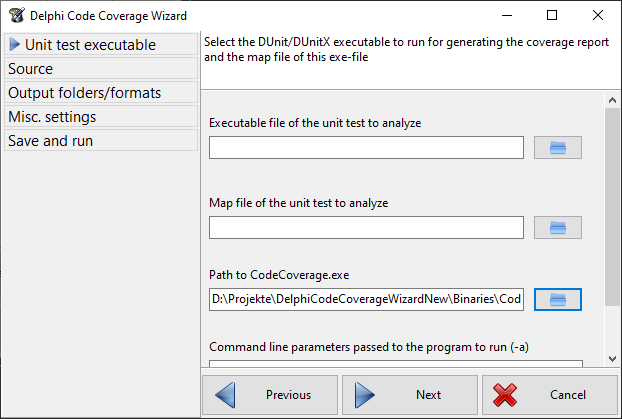622x419 pixels.
Task: Click the Path to CodeCoverage.exe field
Action: [x=366, y=299]
